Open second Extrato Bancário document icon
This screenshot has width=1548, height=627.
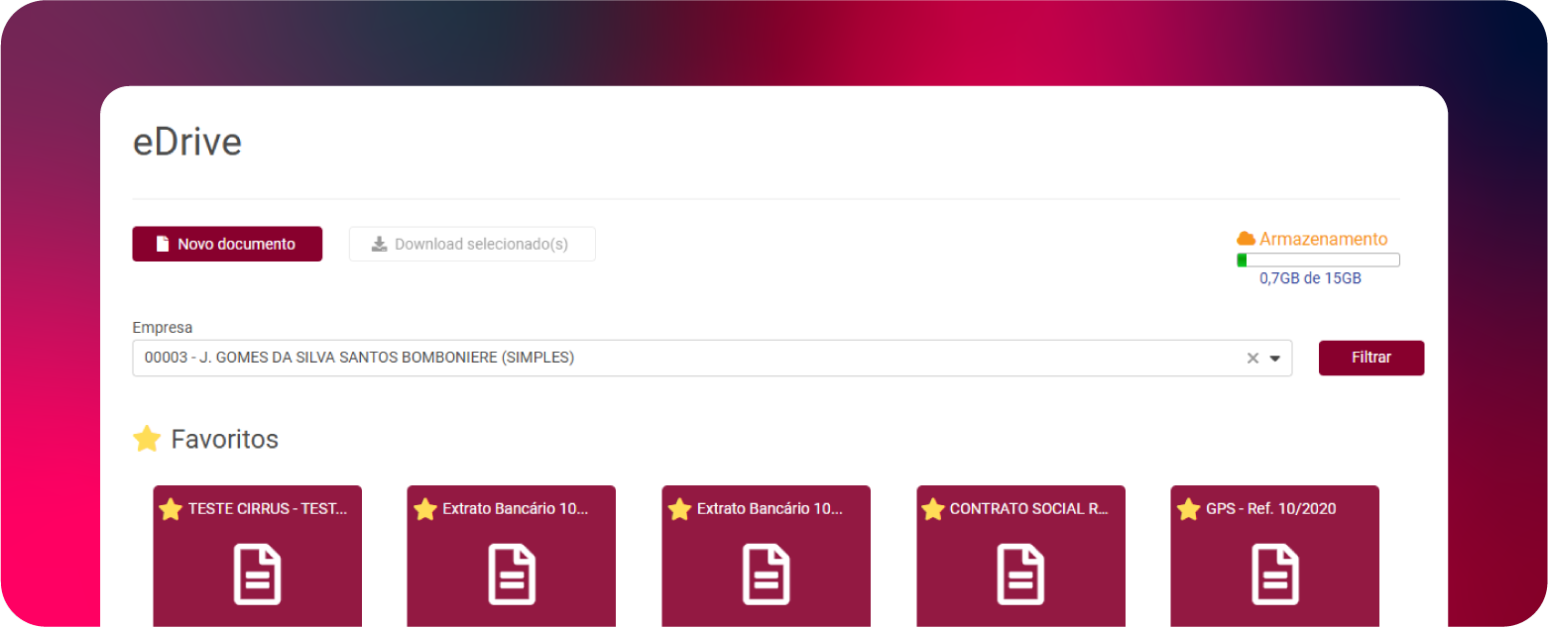(x=766, y=574)
